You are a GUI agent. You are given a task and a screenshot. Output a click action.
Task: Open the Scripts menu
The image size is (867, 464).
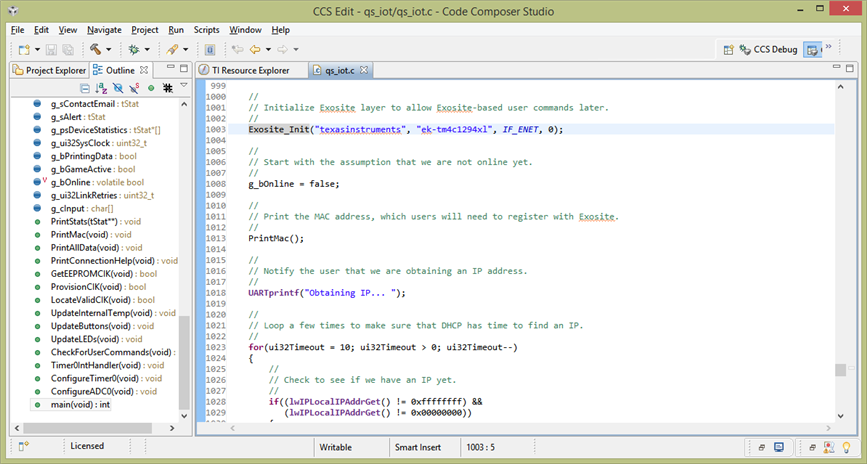click(x=206, y=30)
